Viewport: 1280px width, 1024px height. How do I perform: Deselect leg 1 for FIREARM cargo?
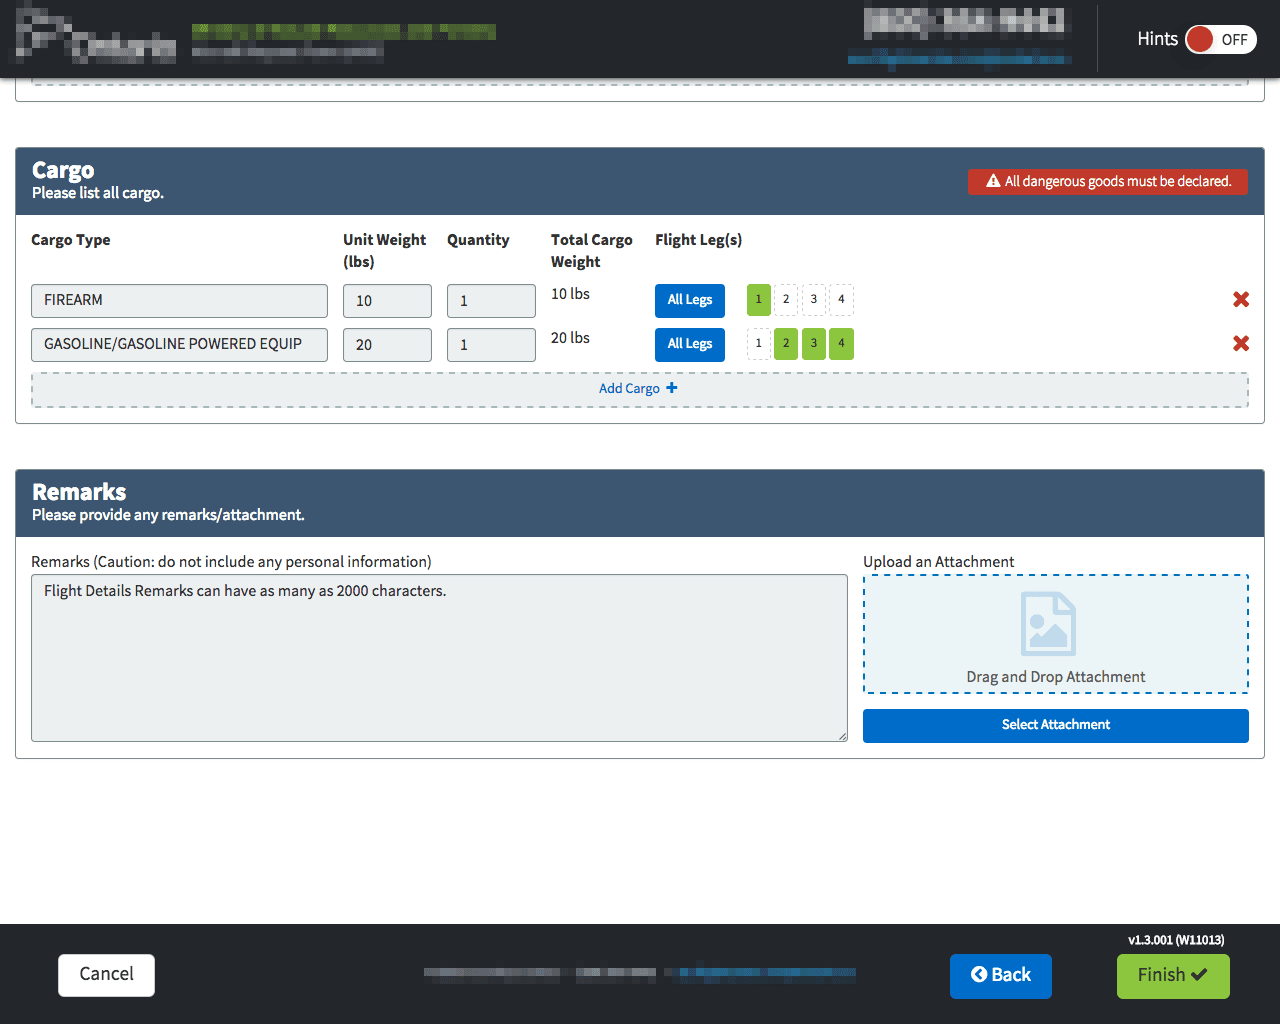[758, 300]
